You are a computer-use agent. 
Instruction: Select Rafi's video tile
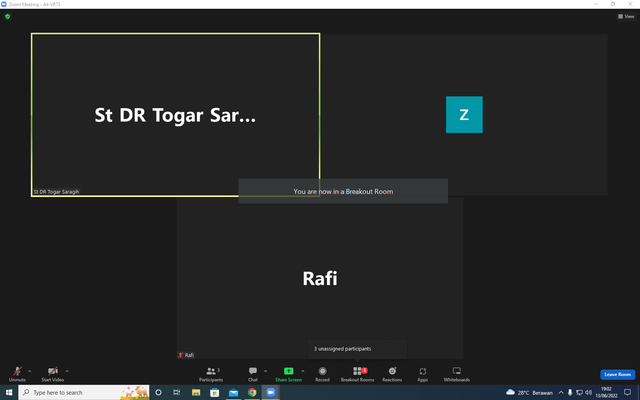(x=320, y=278)
